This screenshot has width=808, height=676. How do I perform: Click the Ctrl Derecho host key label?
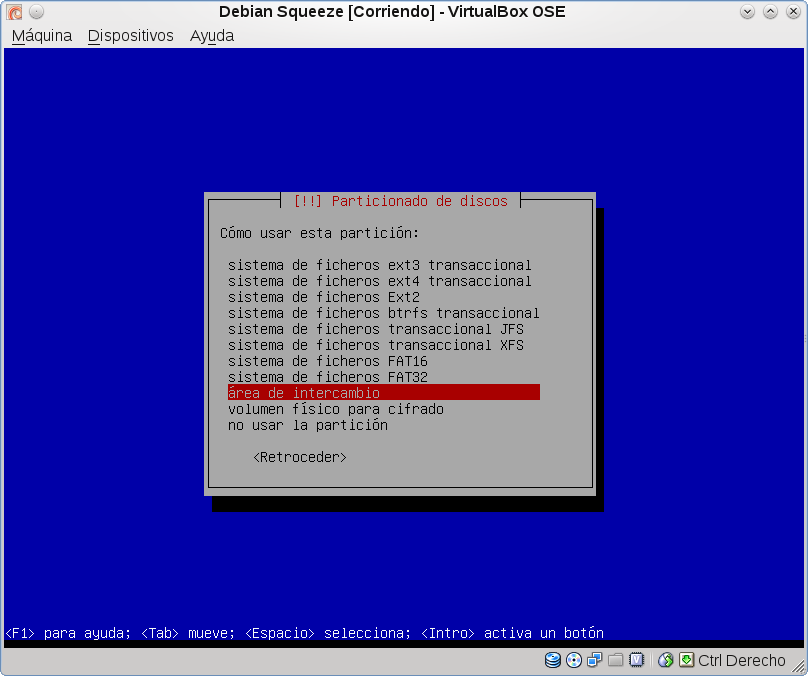[742, 660]
